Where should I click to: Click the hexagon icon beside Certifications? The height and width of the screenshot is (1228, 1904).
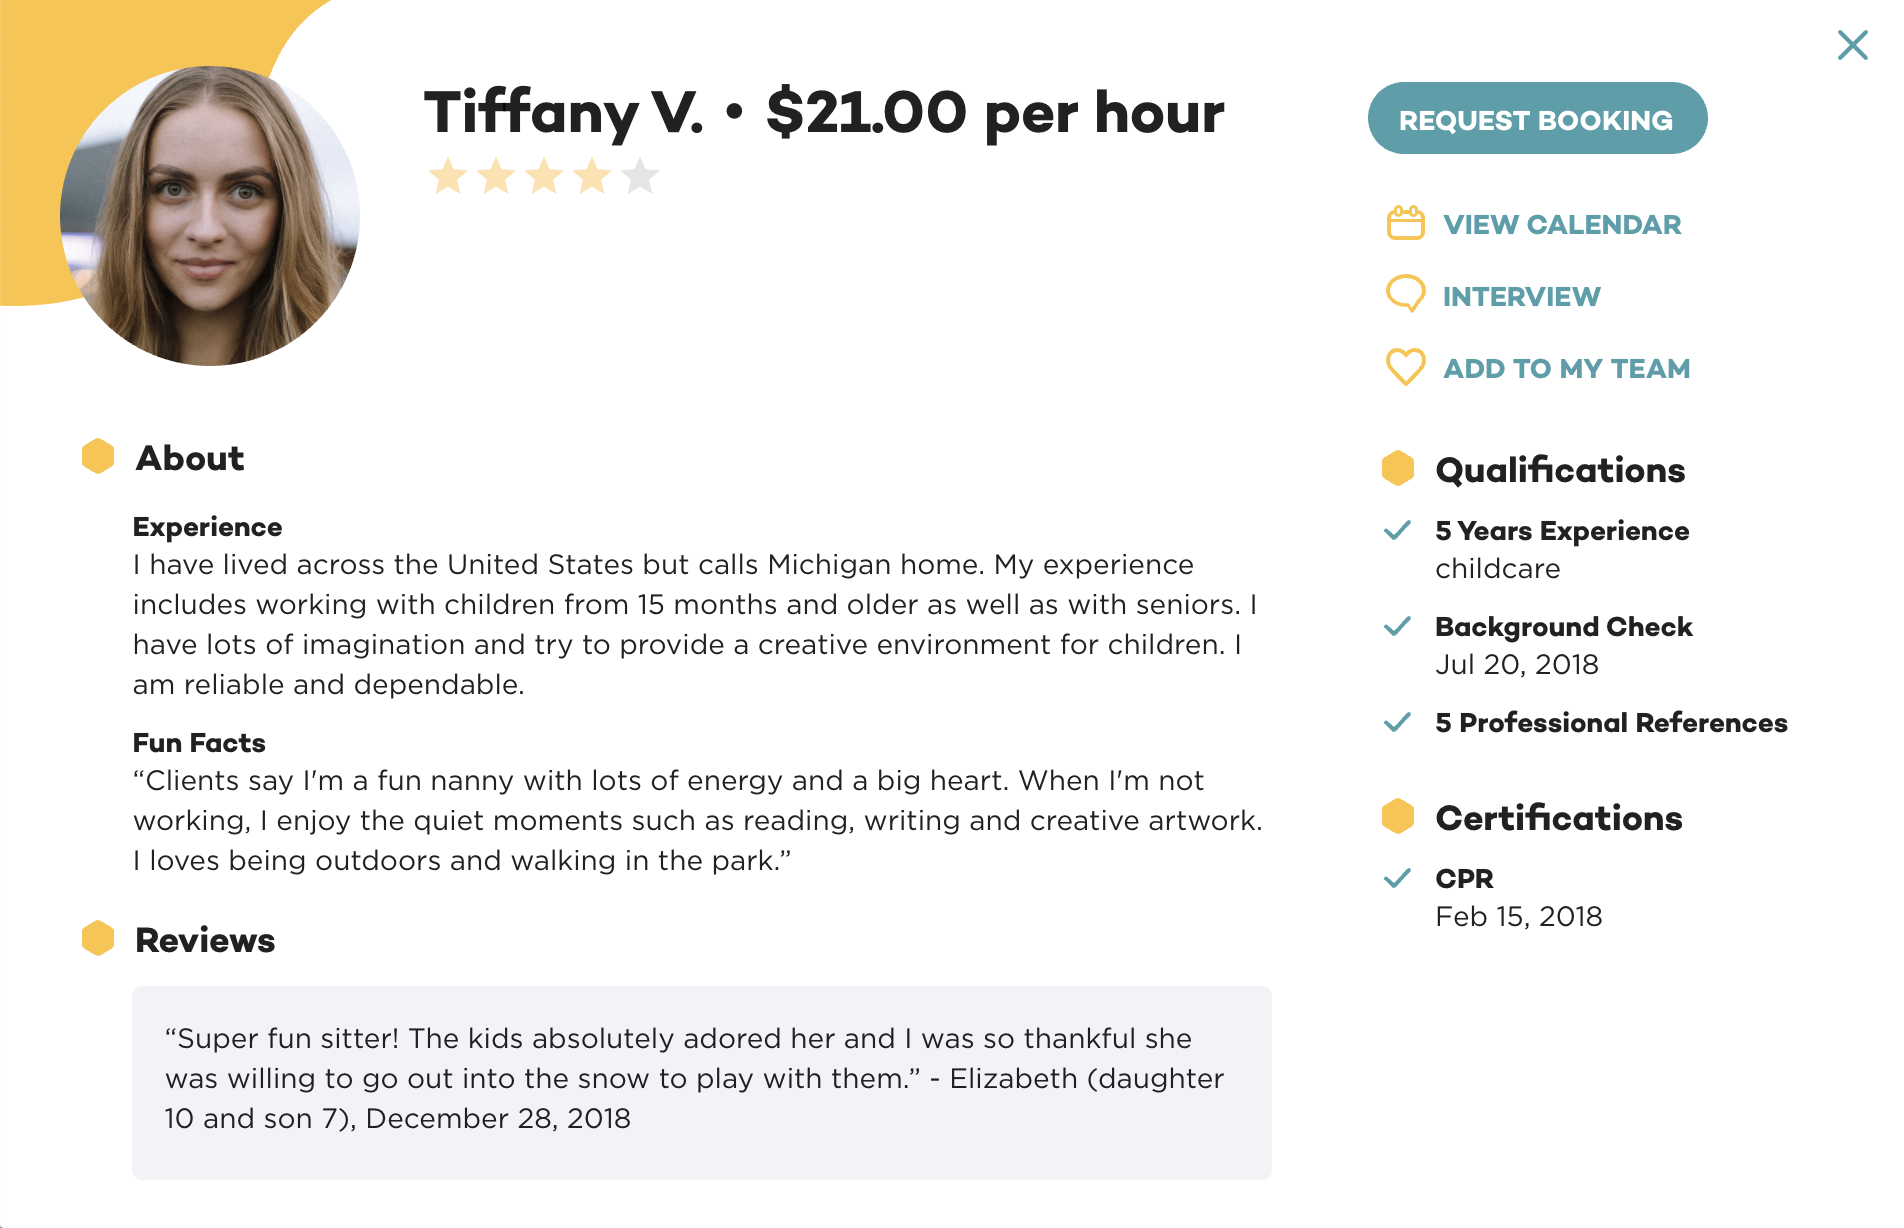(x=1397, y=816)
